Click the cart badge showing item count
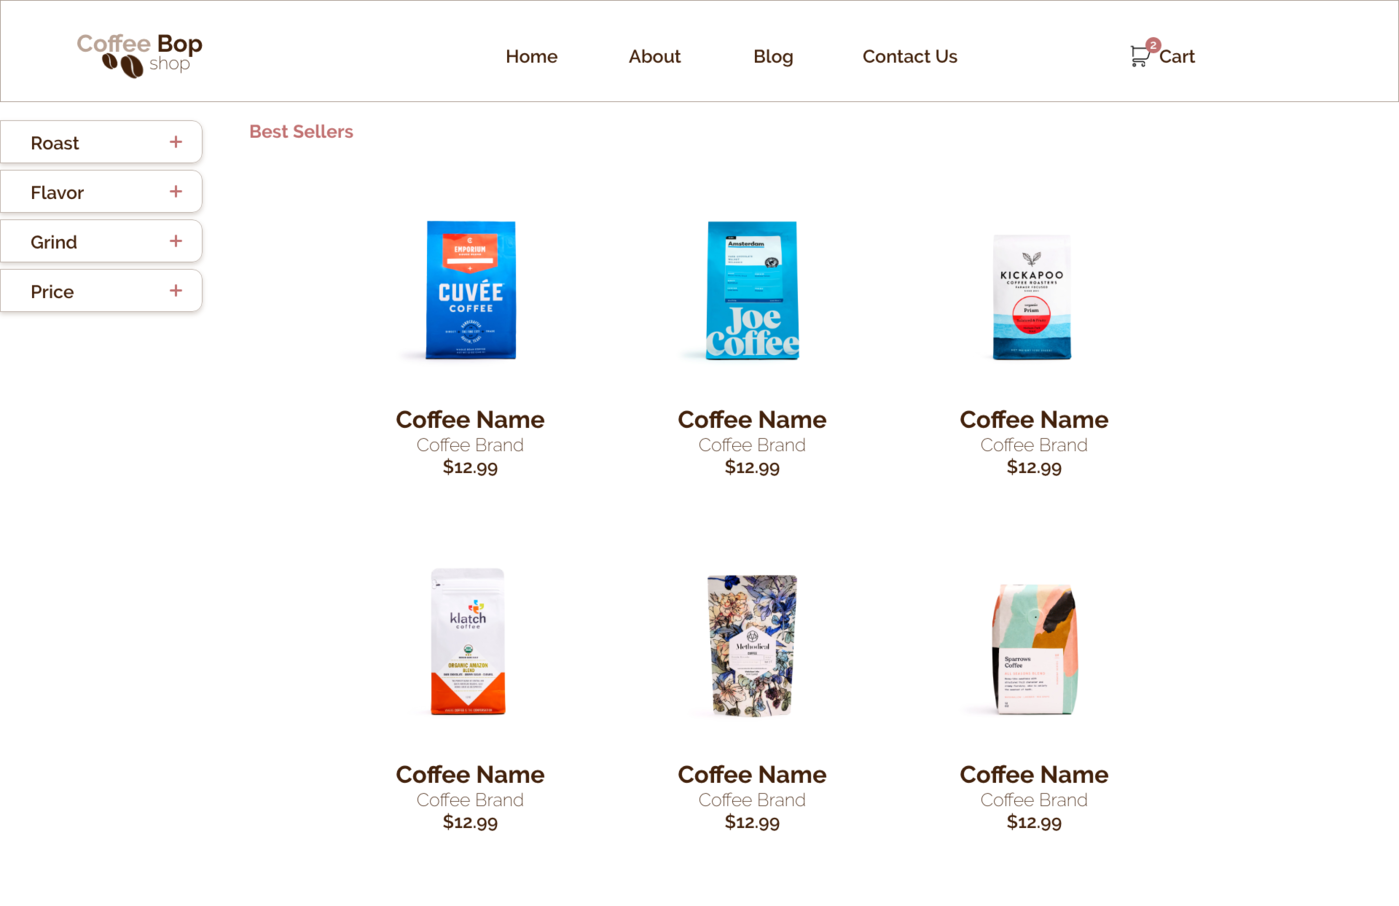 (x=1153, y=45)
